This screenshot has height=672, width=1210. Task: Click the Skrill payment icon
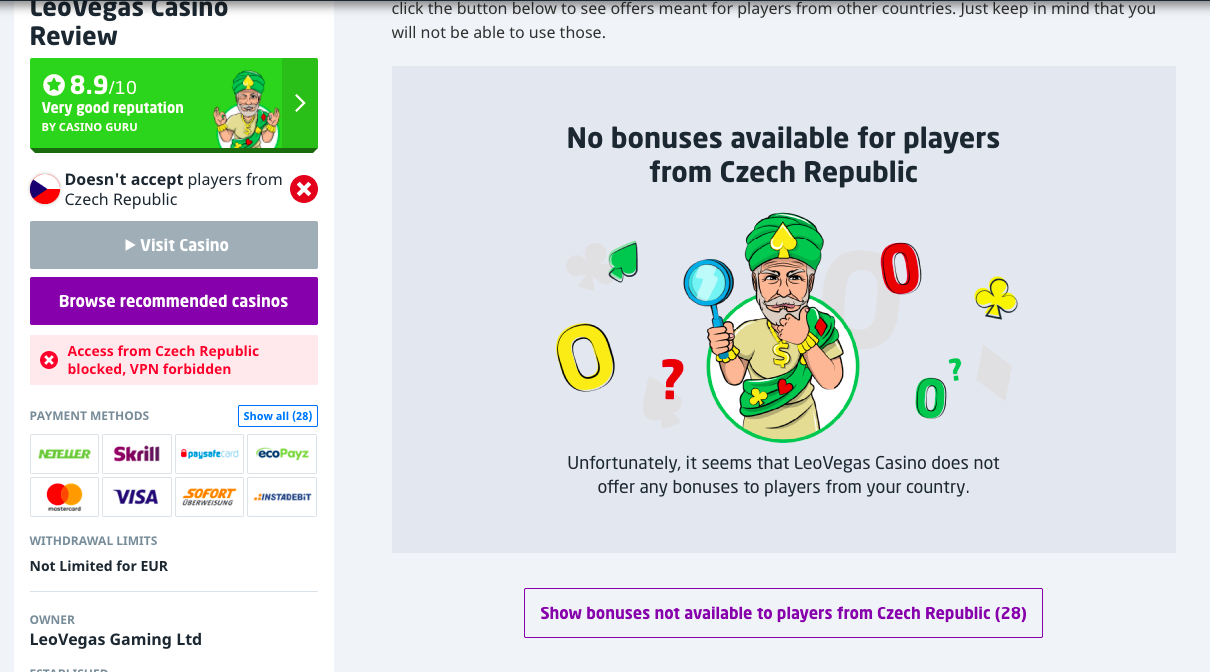click(137, 454)
